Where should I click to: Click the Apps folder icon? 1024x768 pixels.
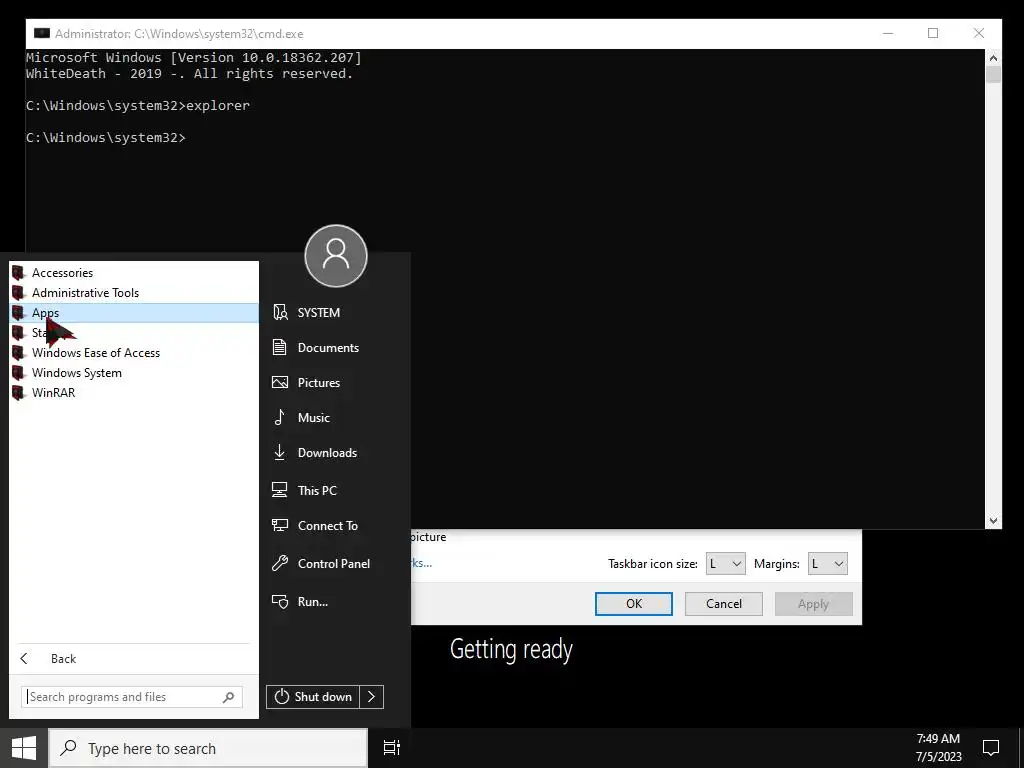(18, 313)
